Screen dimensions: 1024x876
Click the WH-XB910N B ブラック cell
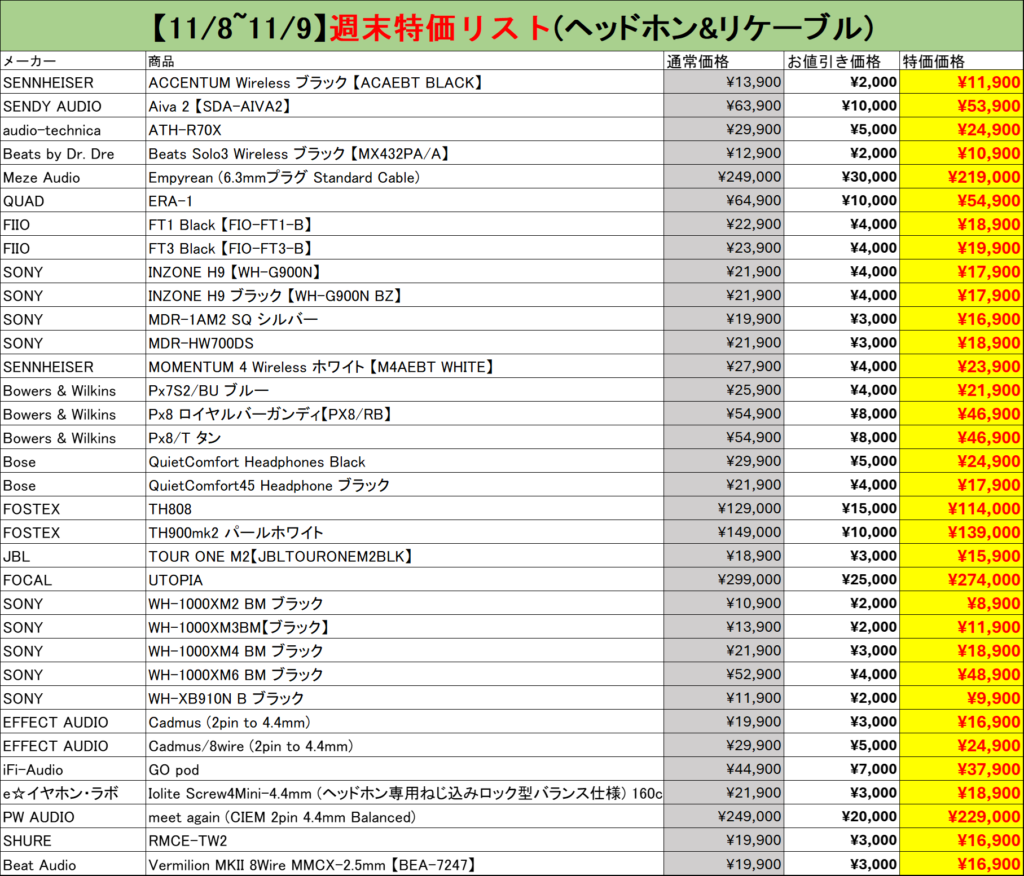pos(226,698)
